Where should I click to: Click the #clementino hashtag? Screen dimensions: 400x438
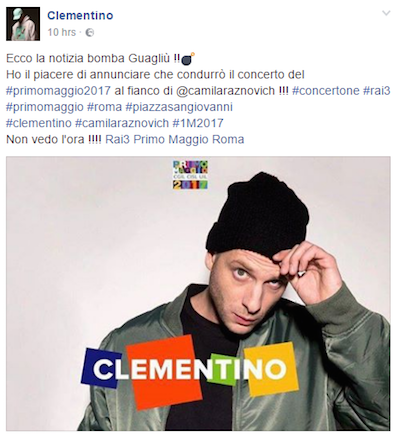(39, 123)
